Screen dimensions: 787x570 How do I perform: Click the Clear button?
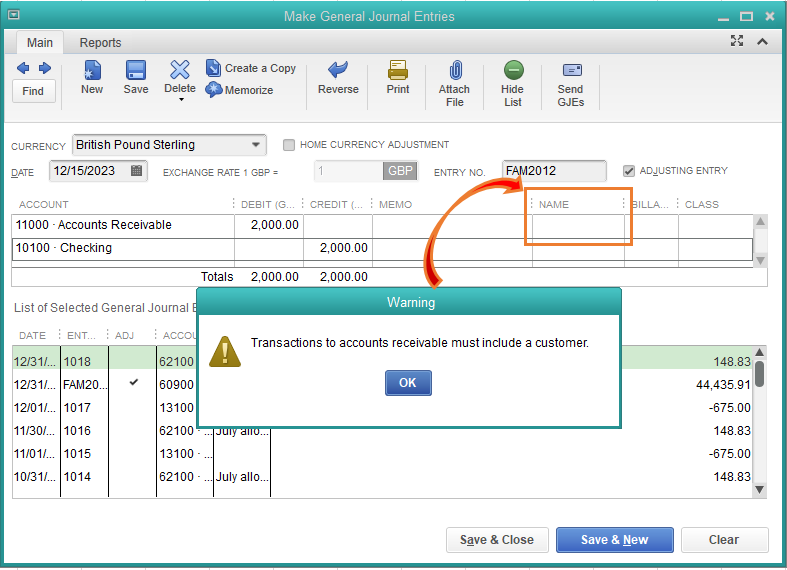click(x=724, y=540)
